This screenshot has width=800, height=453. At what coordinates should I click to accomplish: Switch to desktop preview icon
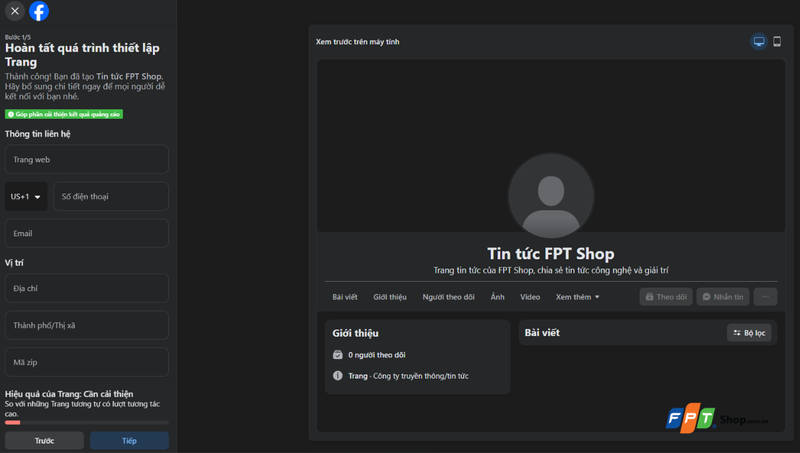coord(759,41)
